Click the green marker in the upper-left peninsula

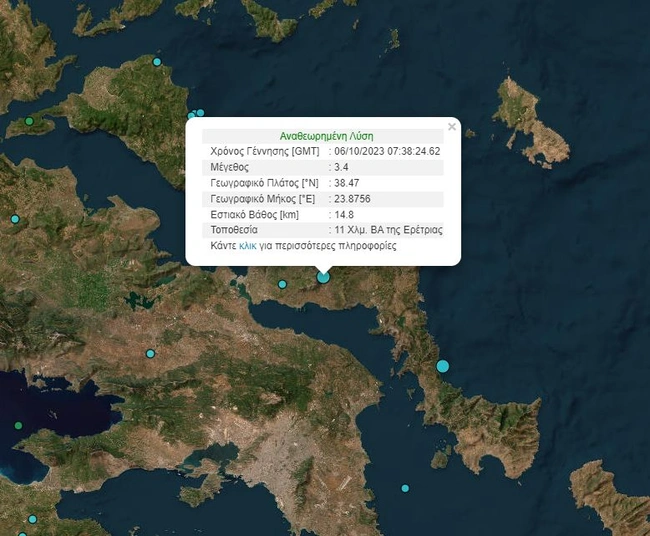click(29, 121)
